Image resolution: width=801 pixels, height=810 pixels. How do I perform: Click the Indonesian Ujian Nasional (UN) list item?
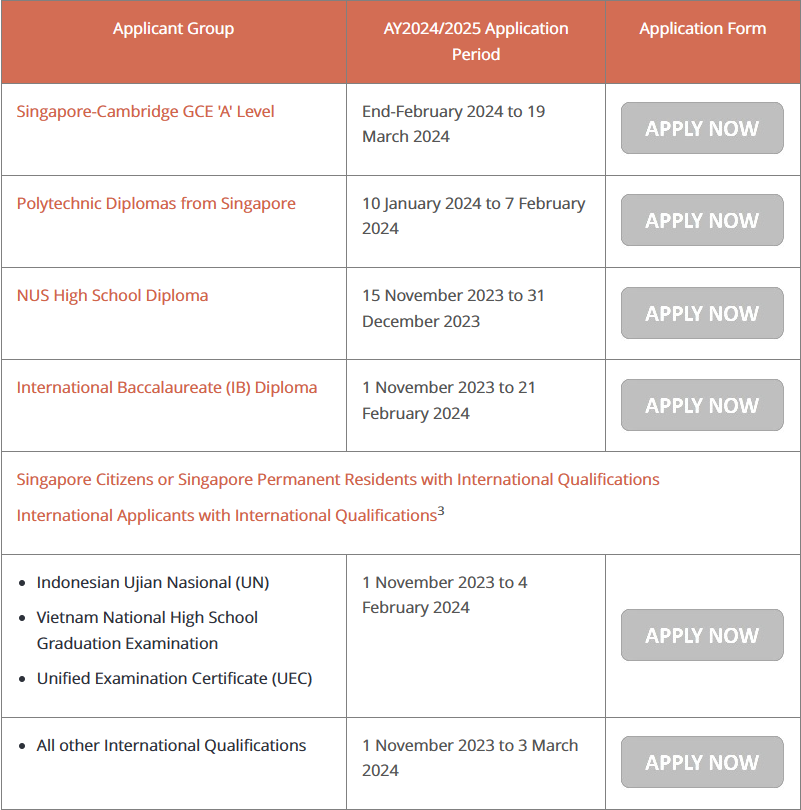point(153,583)
